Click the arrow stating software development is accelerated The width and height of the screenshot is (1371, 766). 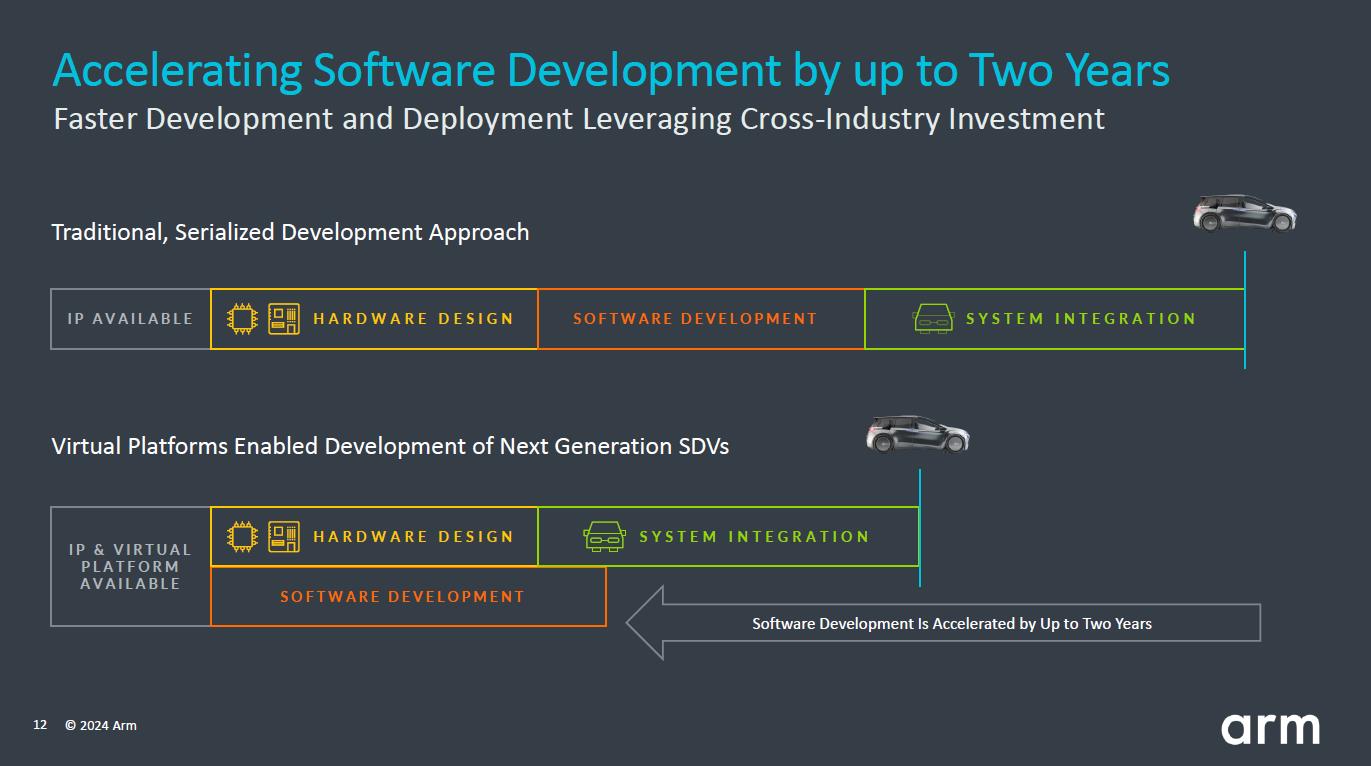(x=943, y=623)
